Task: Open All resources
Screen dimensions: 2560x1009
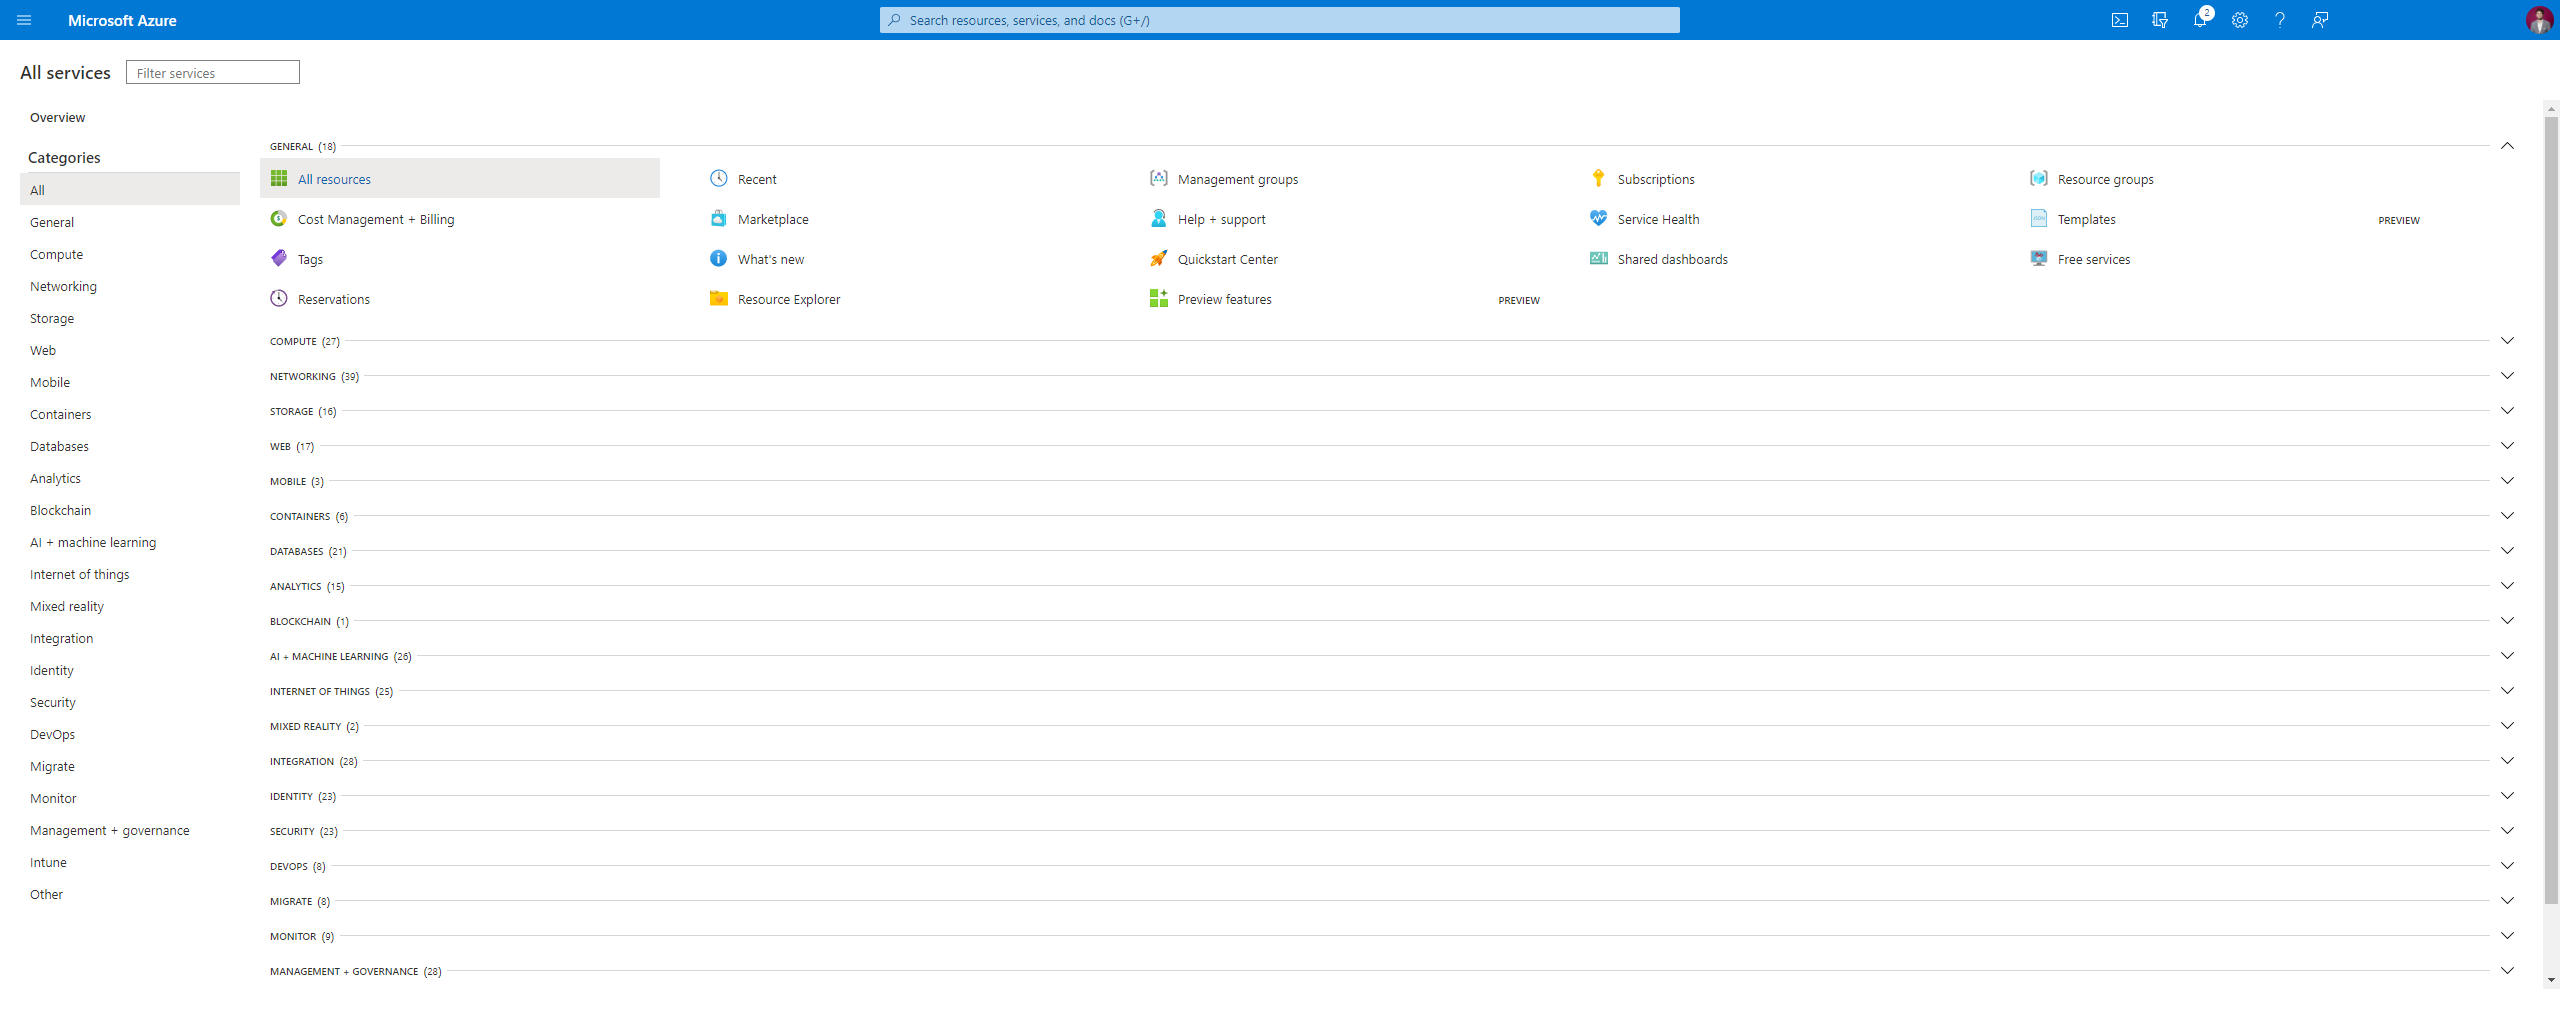Action: click(334, 178)
